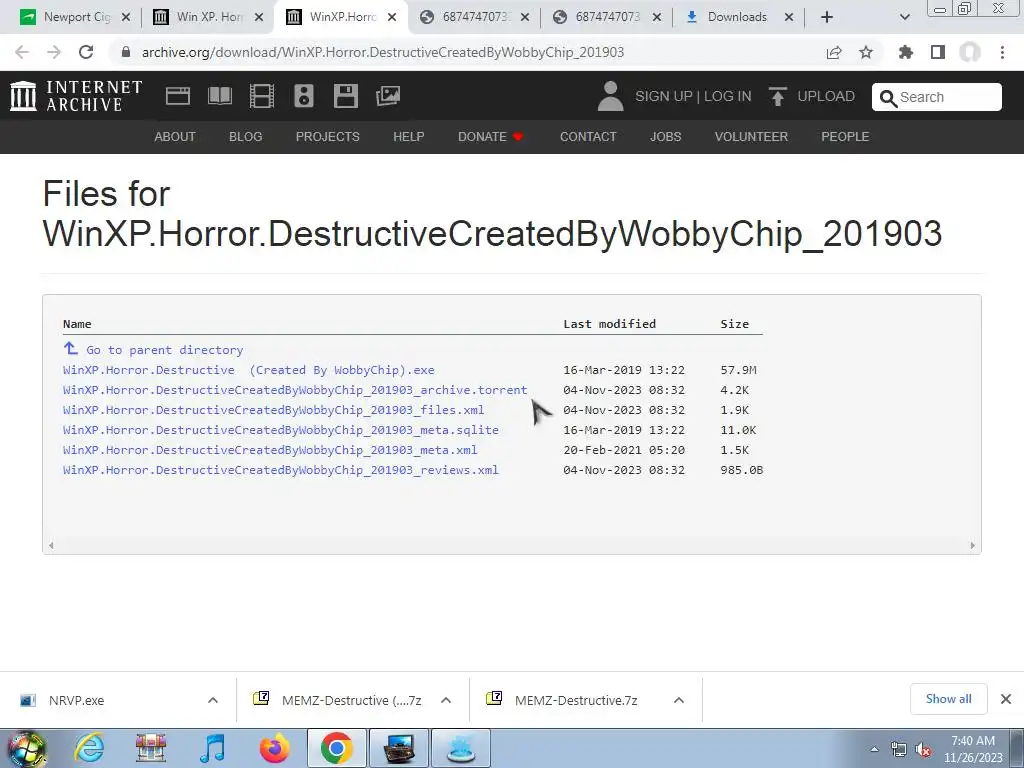Bookmark this page with the star icon
The height and width of the screenshot is (768, 1024).
(866, 52)
